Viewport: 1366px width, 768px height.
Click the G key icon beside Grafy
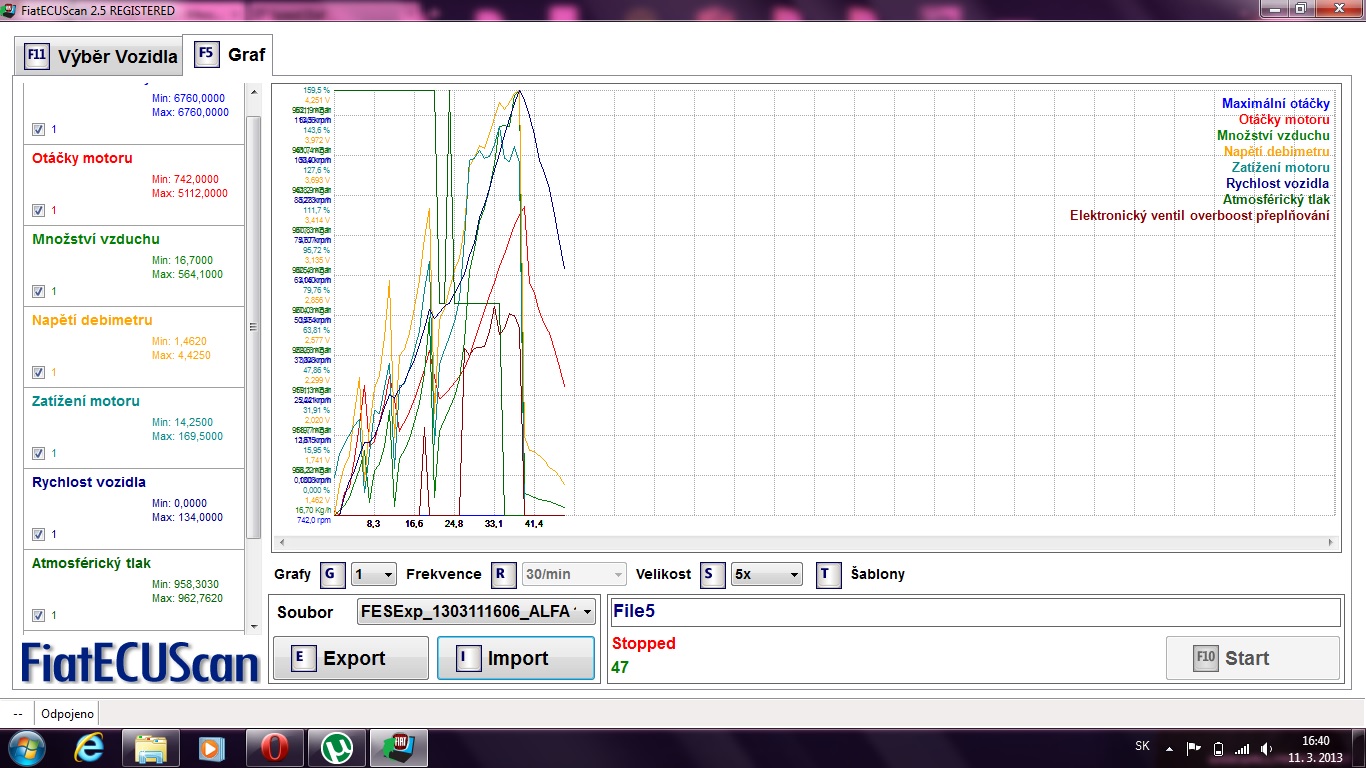332,575
